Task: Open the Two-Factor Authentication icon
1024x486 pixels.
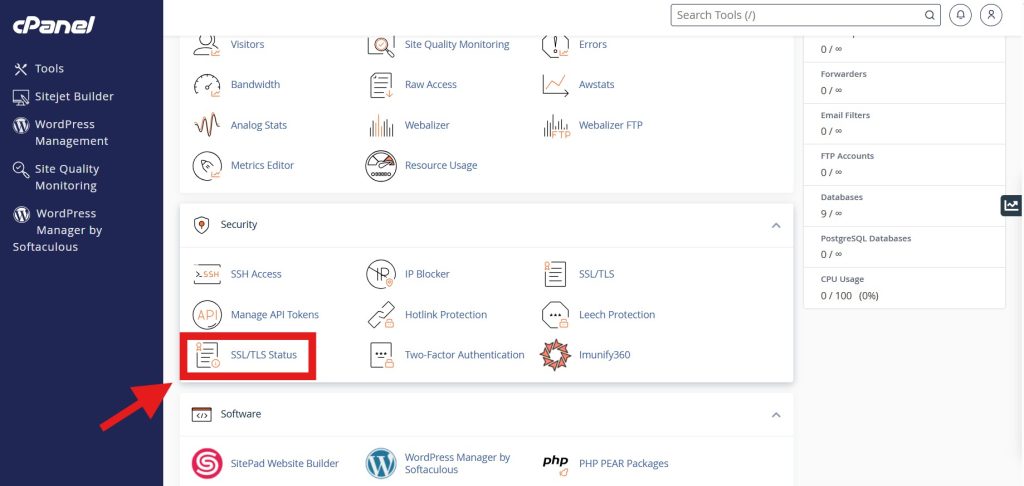Action: pyautogui.click(x=381, y=355)
